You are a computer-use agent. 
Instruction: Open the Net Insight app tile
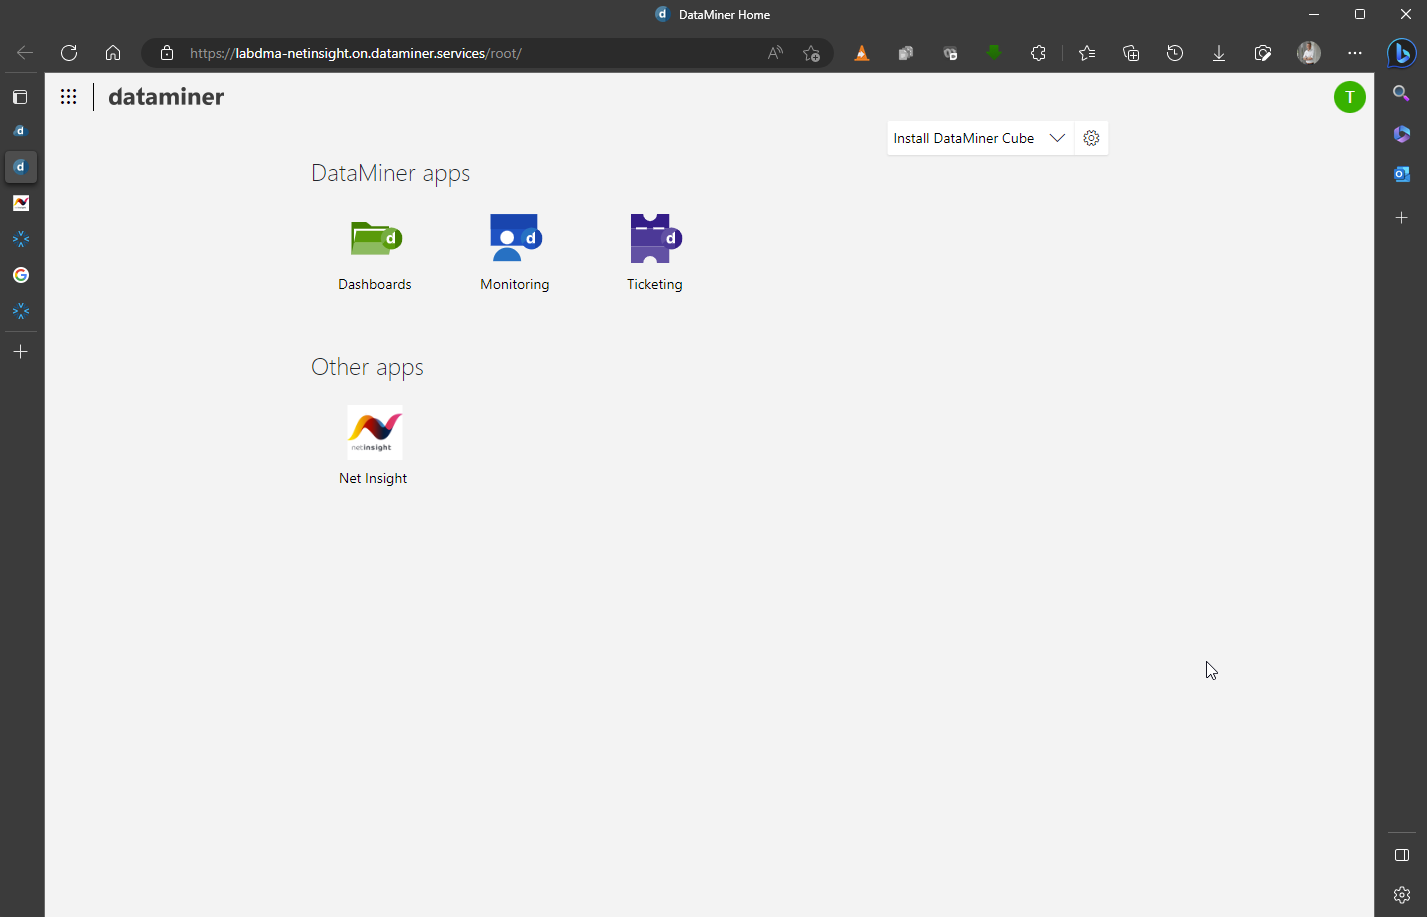[374, 446]
